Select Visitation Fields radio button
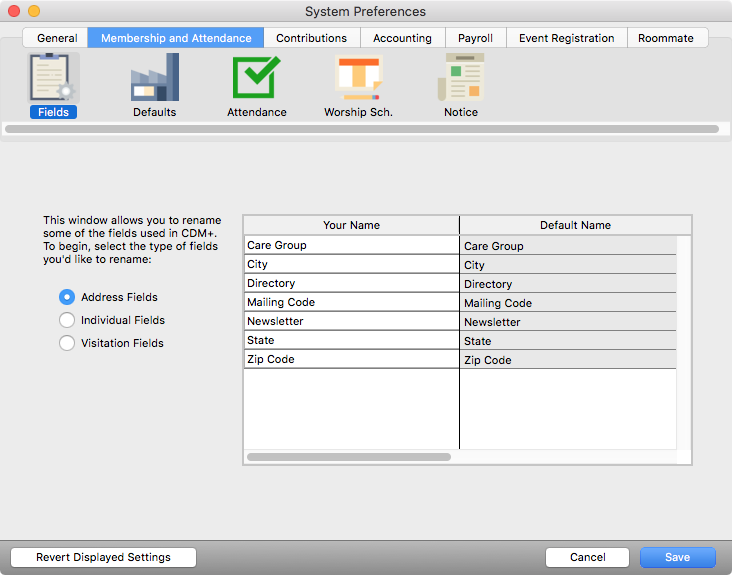The height and width of the screenshot is (575, 732). coord(67,343)
